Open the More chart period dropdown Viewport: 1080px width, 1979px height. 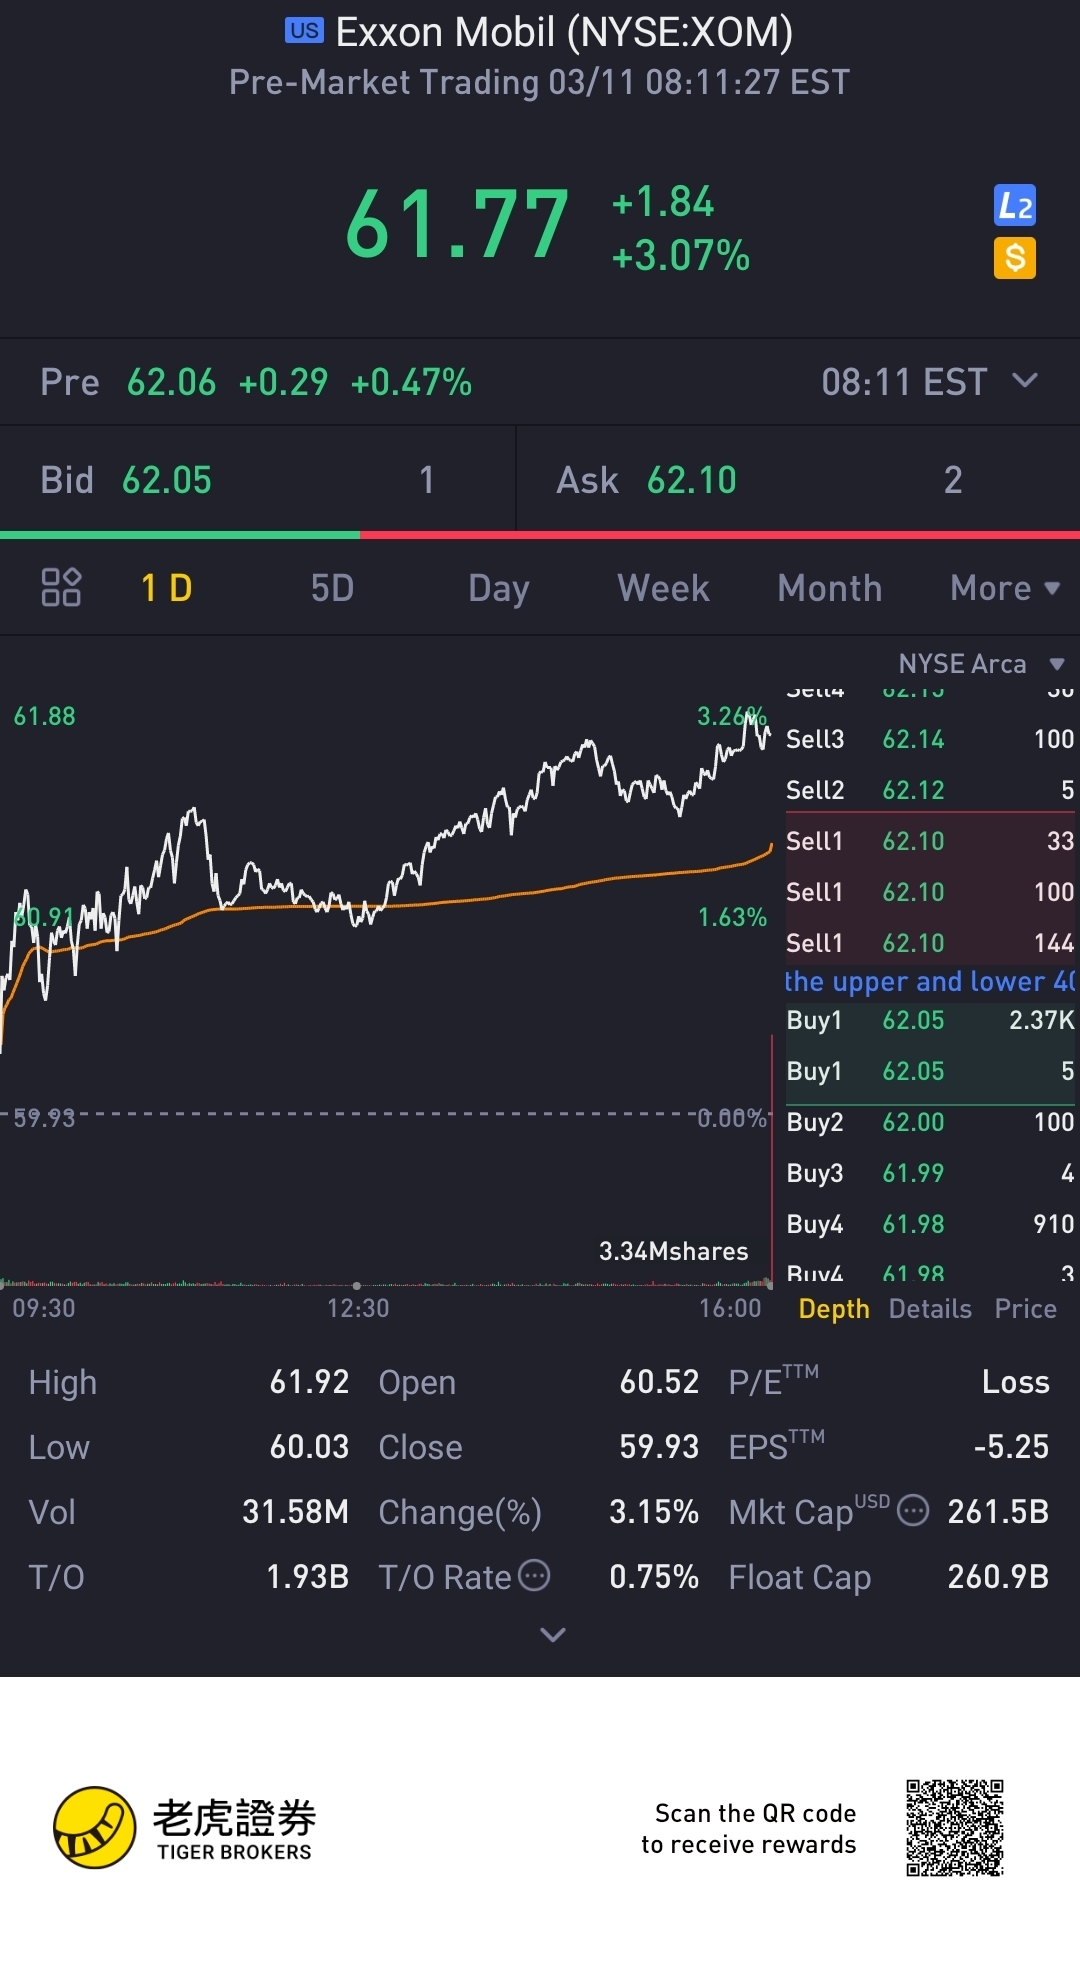(1005, 588)
